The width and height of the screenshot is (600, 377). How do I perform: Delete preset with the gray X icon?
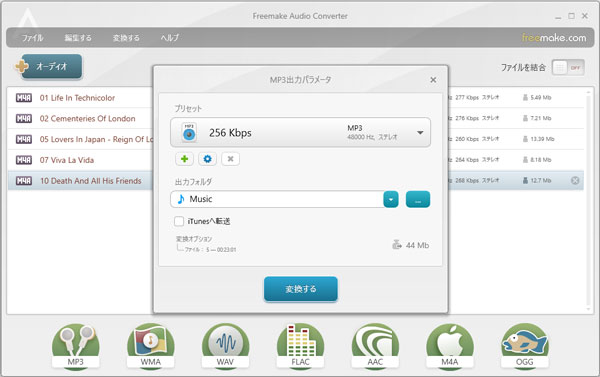click(x=230, y=159)
